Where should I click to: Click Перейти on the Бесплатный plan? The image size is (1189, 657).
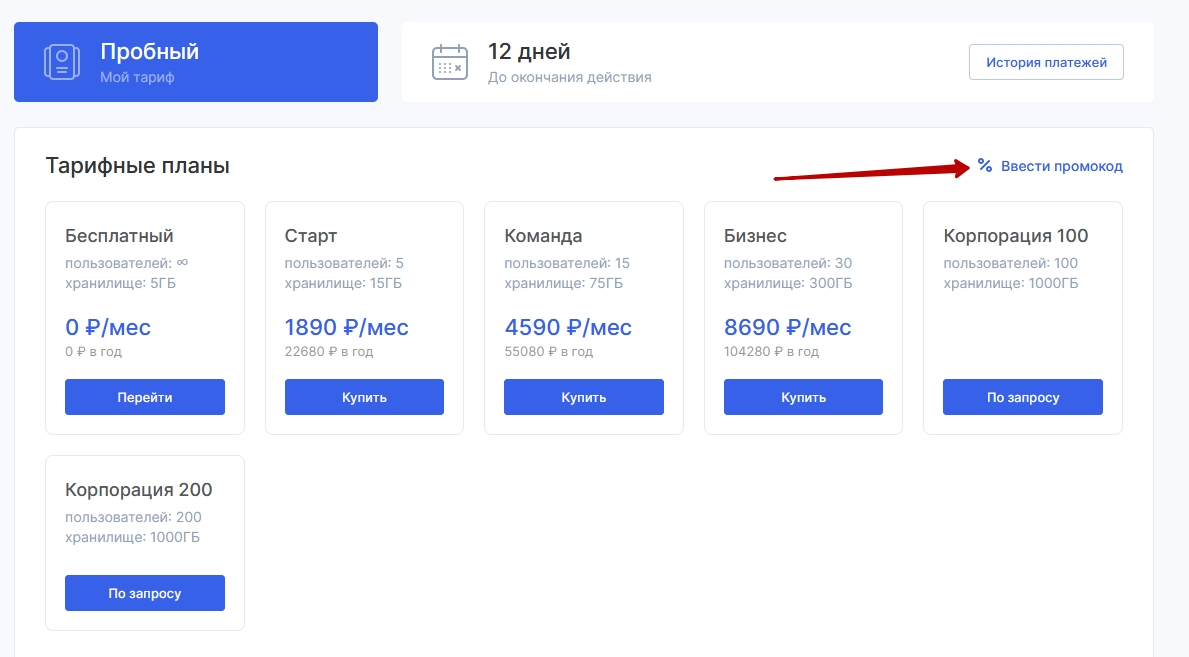144,397
